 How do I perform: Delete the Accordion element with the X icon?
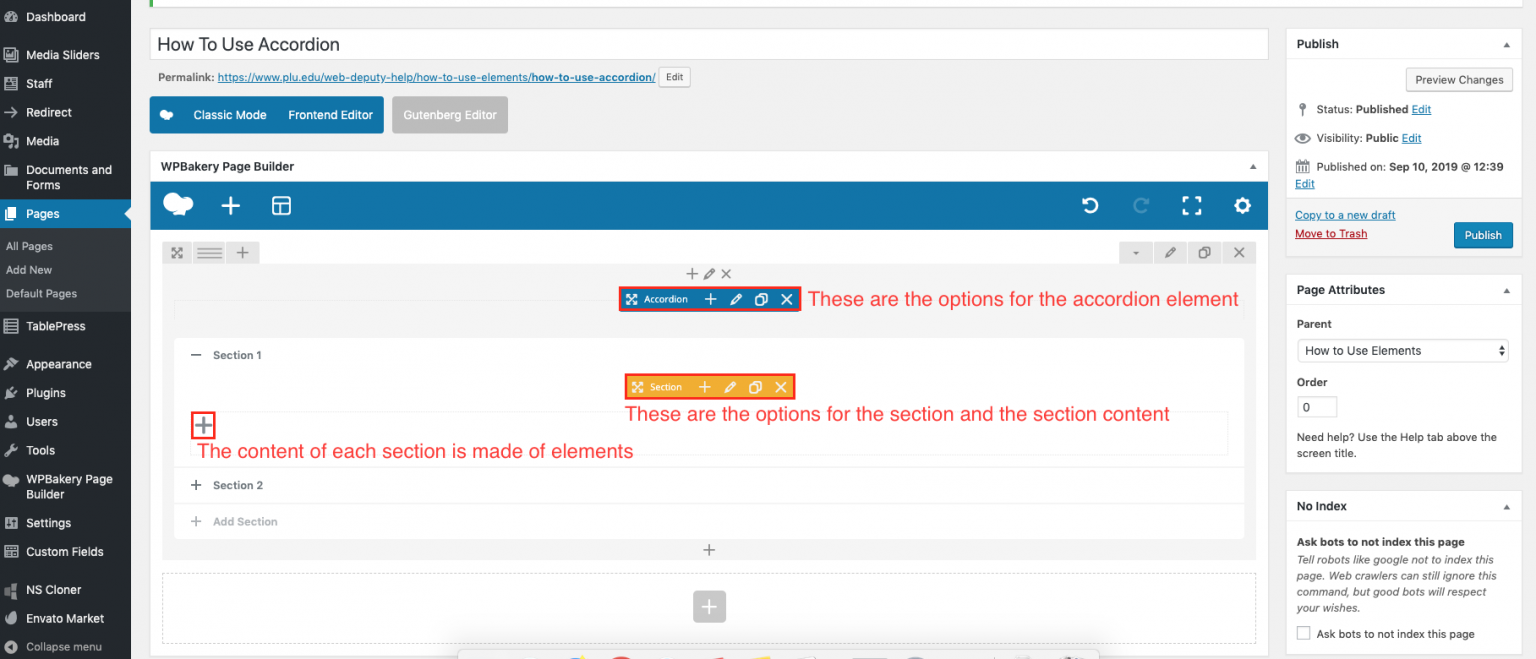click(786, 299)
